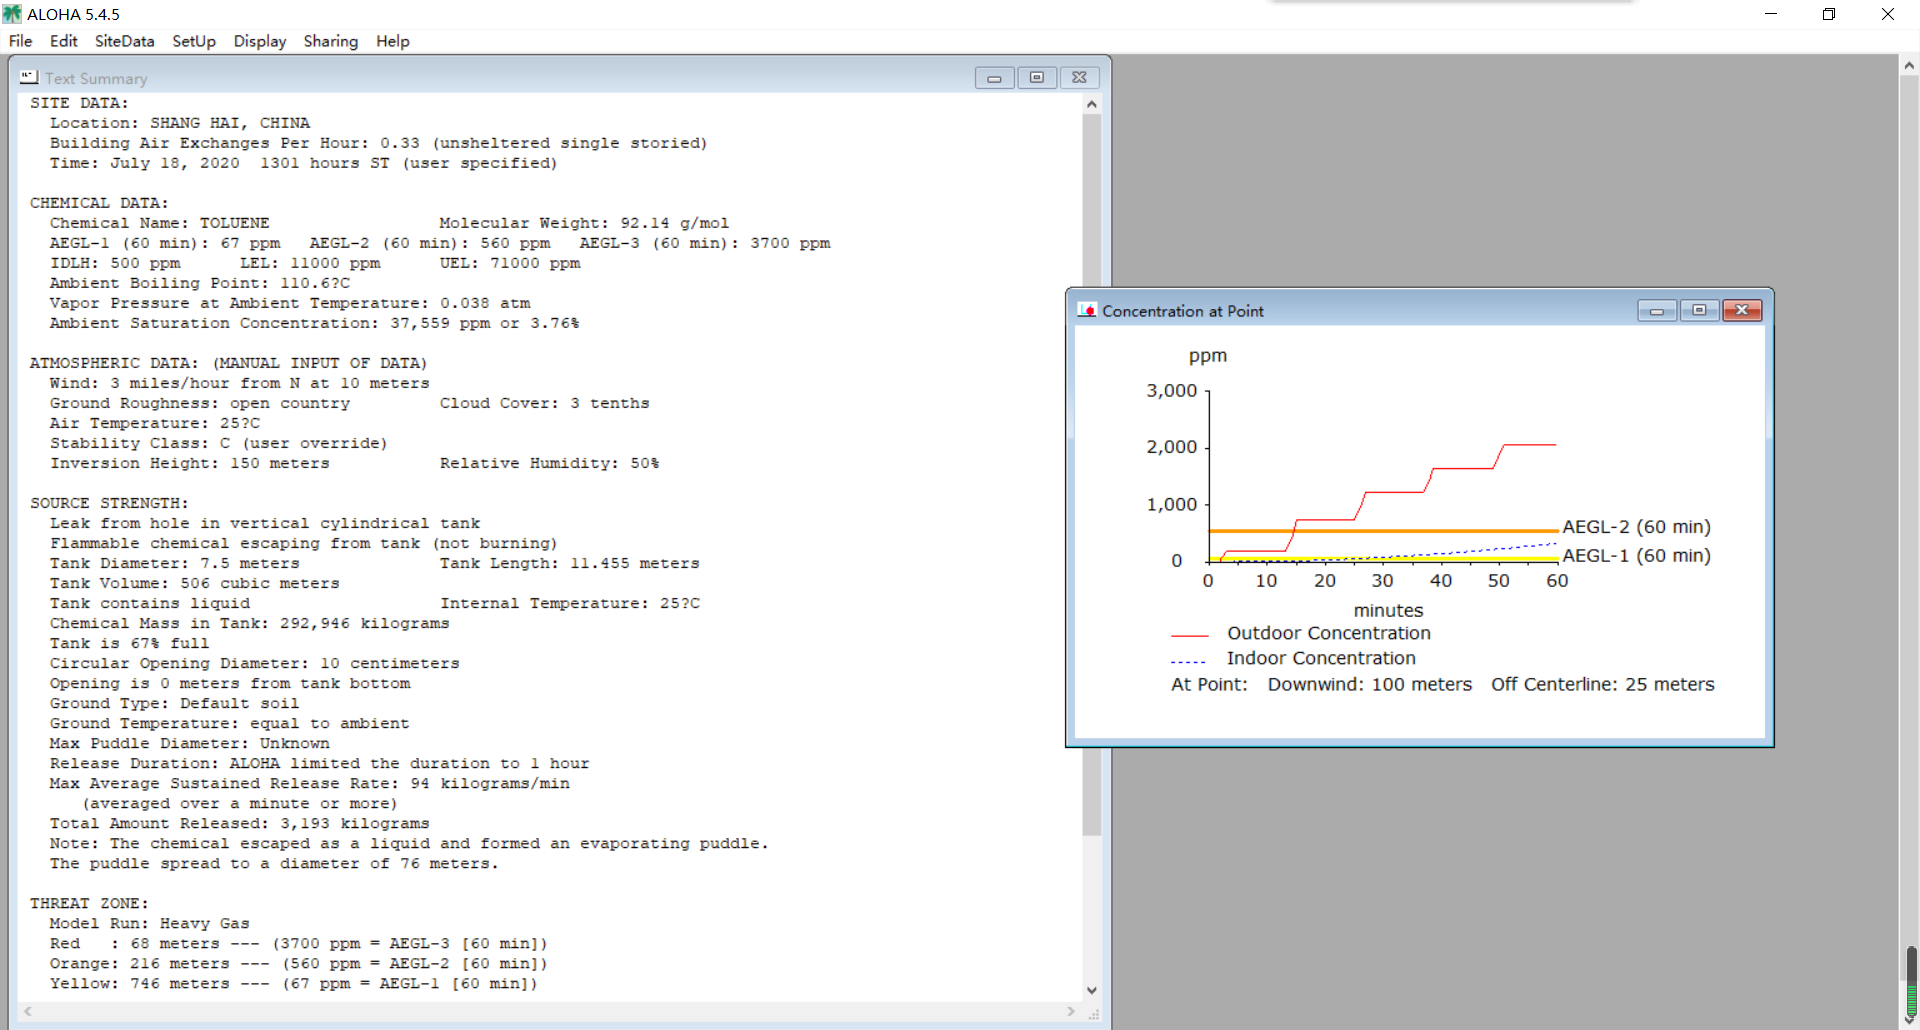Viewport: 1920px width, 1030px height.
Task: Click the blue dotted Indoor Concentration legend
Action: pyautogui.click(x=1189, y=661)
